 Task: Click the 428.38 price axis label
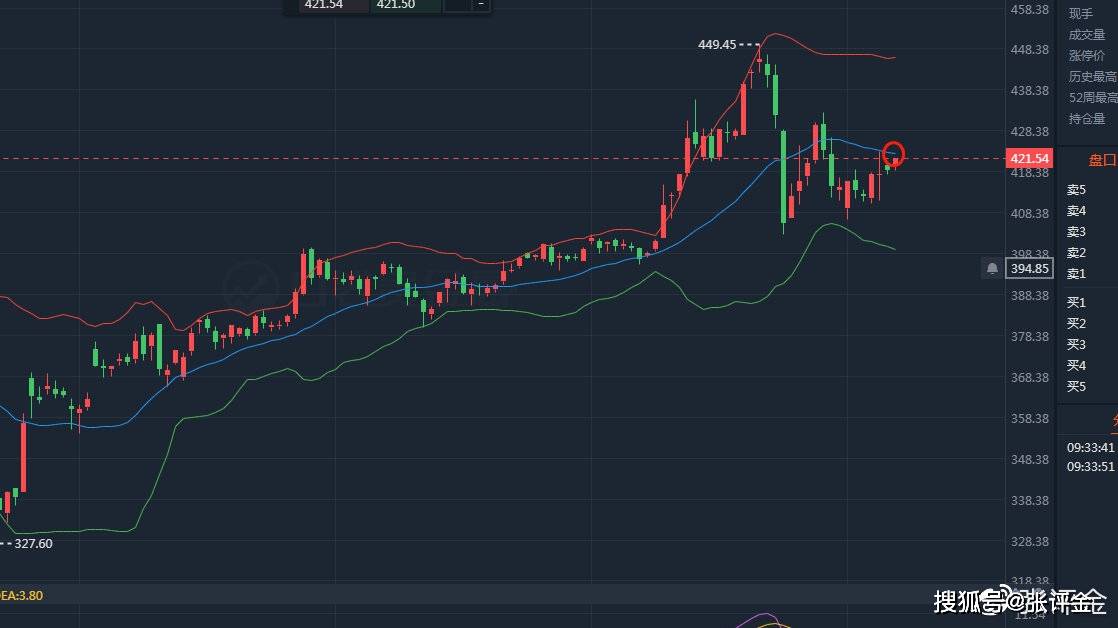(1030, 131)
